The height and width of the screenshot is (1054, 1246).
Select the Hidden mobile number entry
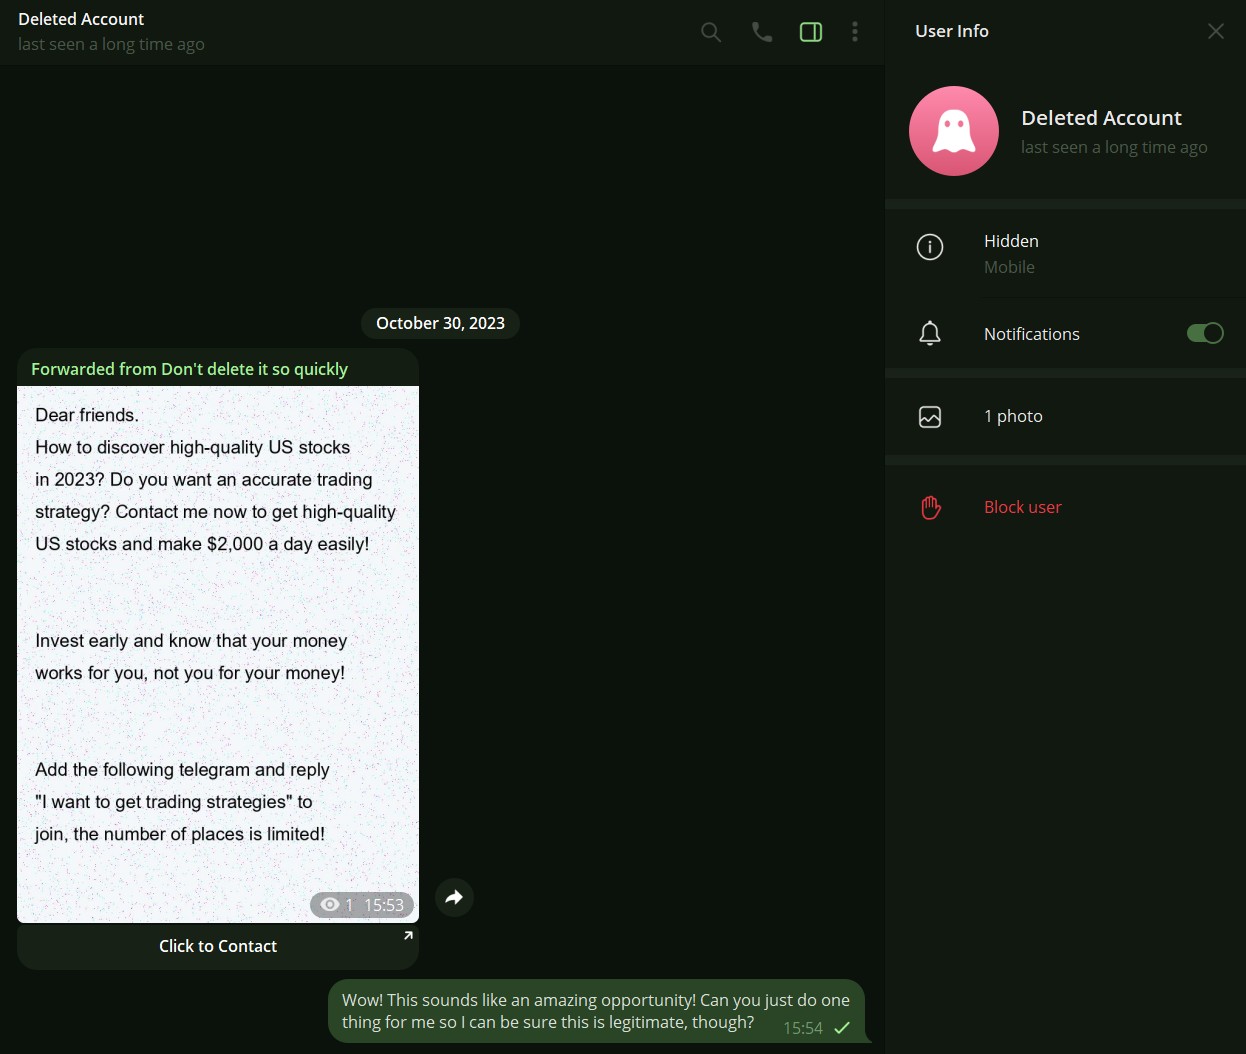click(1066, 253)
